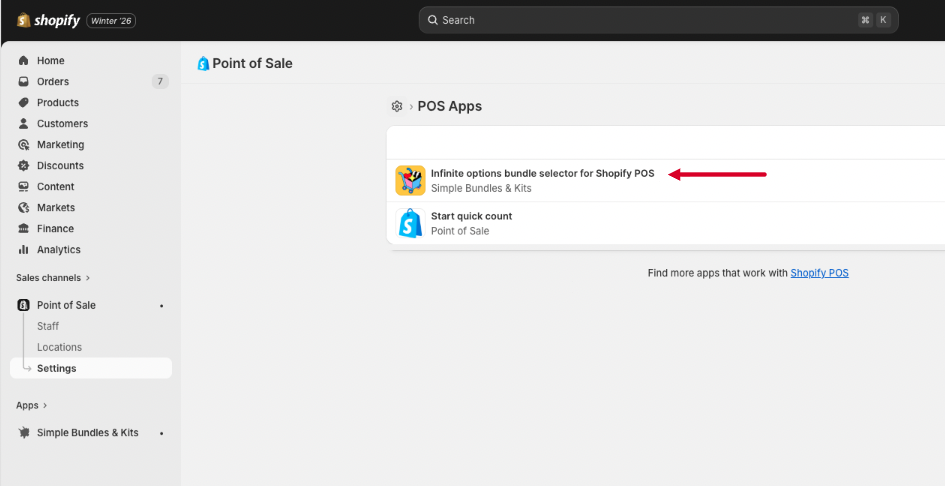Open Locations under Point of Sale
The image size is (945, 486).
tap(59, 347)
